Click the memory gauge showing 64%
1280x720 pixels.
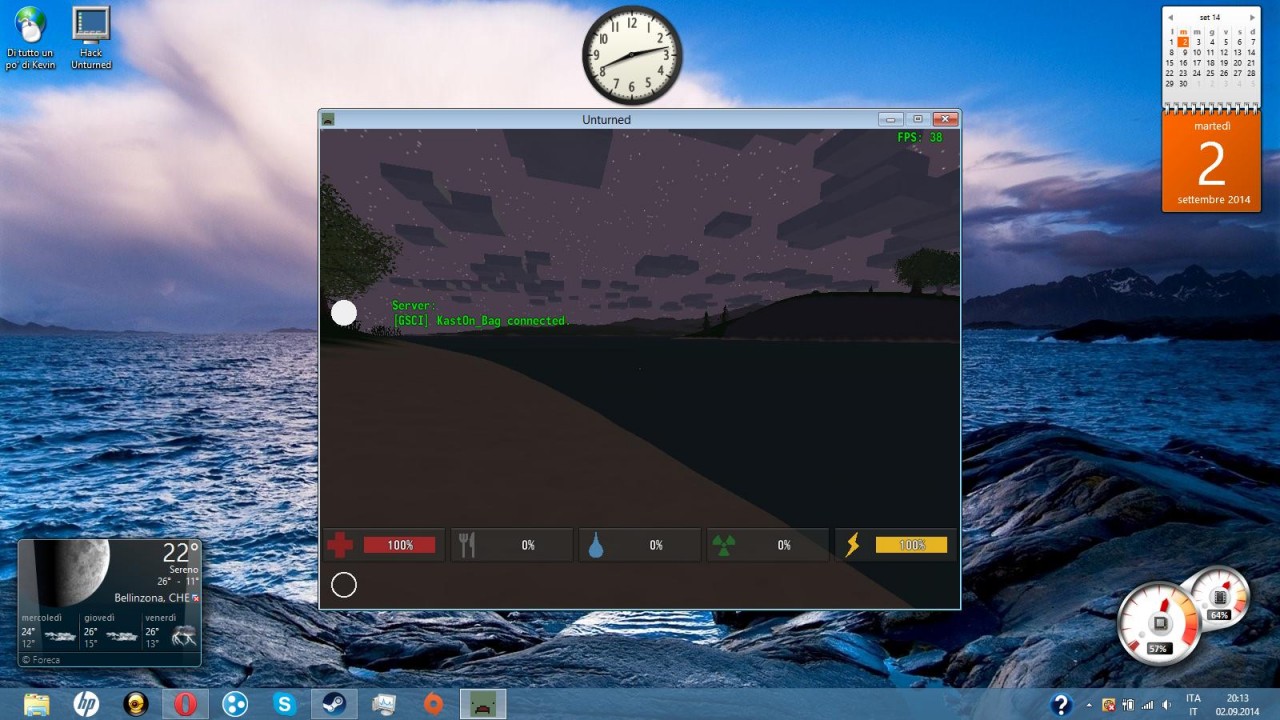[1219, 597]
